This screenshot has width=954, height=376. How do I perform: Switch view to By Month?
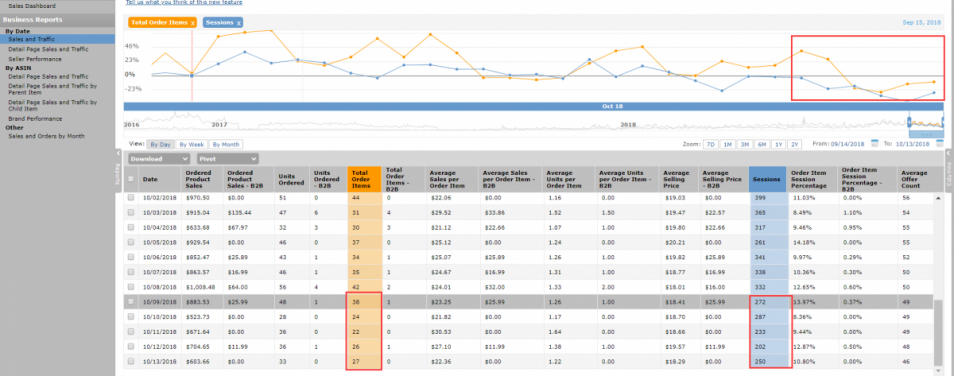pyautogui.click(x=225, y=145)
